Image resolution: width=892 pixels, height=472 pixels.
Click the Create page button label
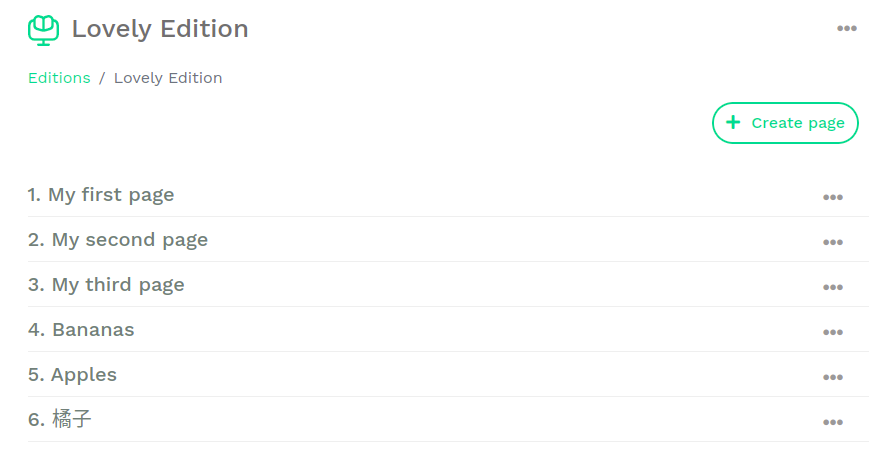798,123
